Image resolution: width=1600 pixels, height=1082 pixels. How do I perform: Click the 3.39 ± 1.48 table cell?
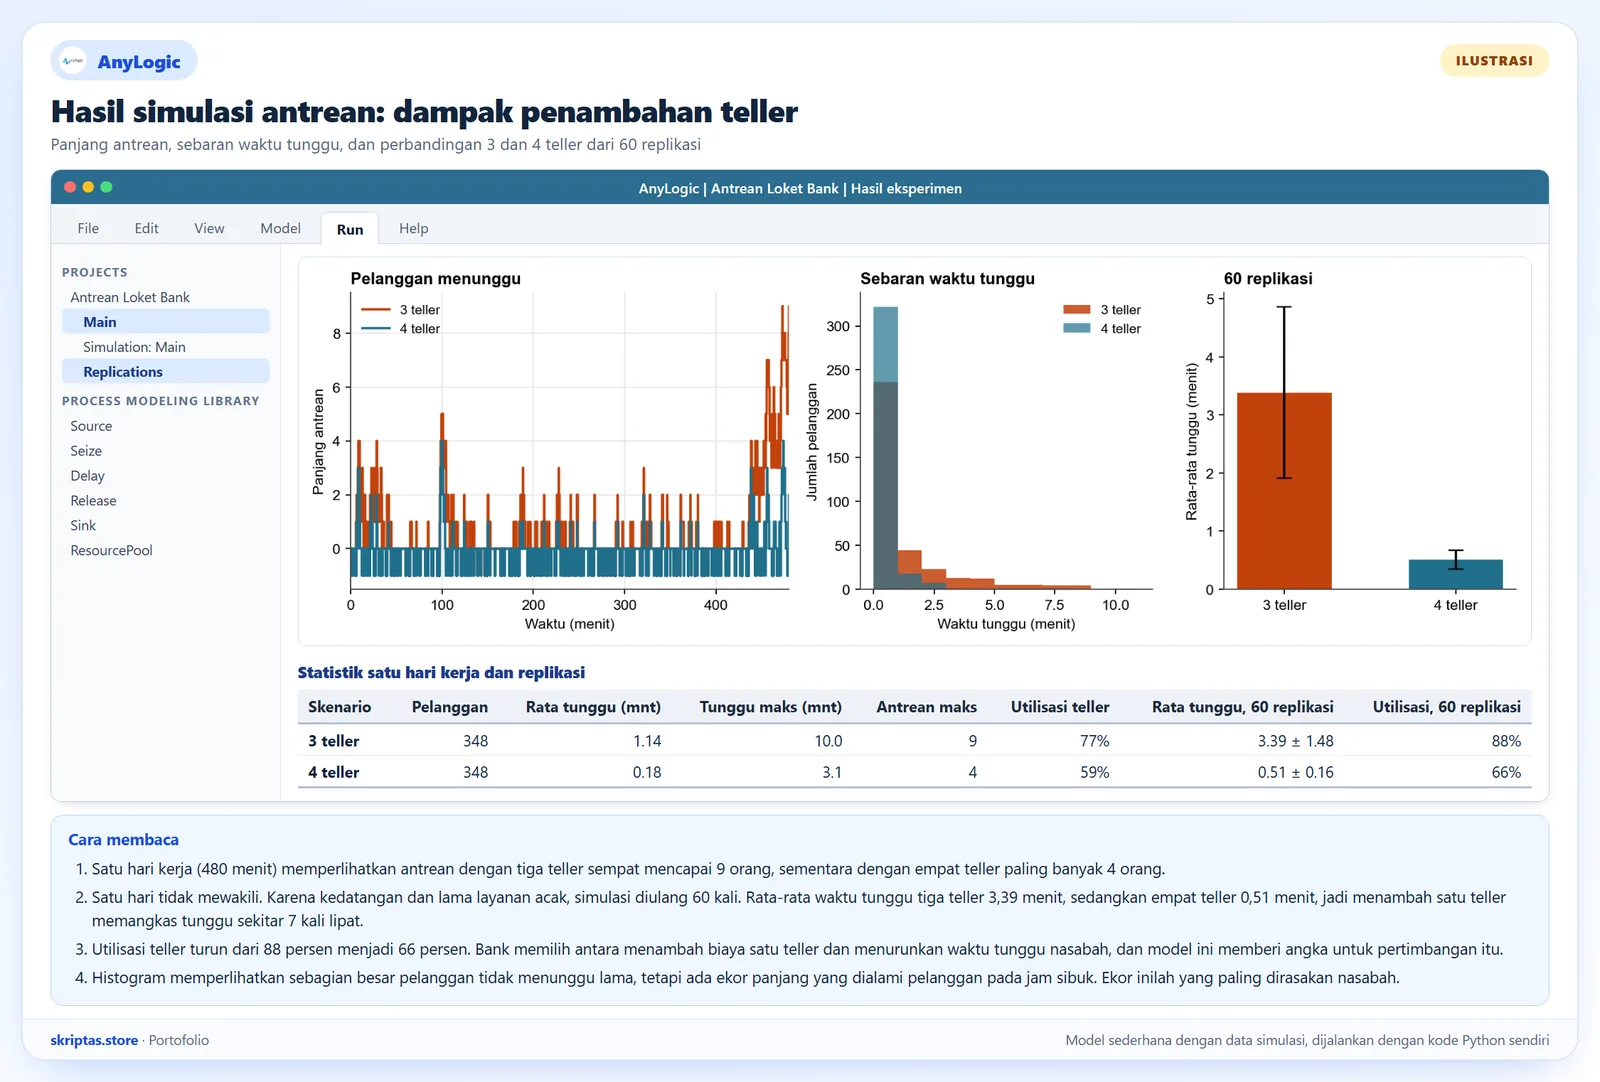tap(1295, 741)
